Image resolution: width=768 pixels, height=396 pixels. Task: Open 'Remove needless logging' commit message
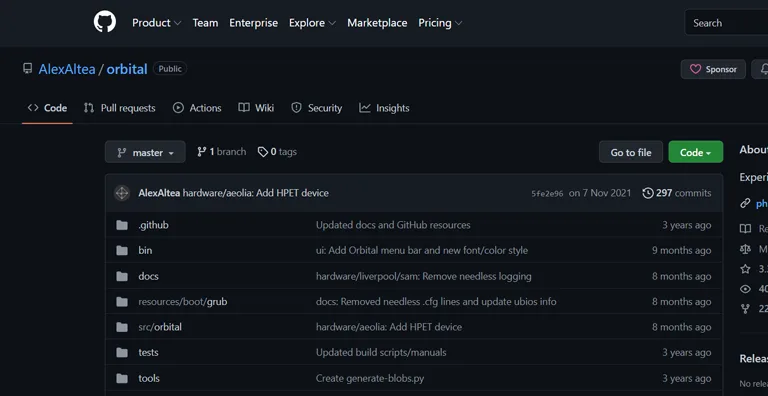click(424, 276)
